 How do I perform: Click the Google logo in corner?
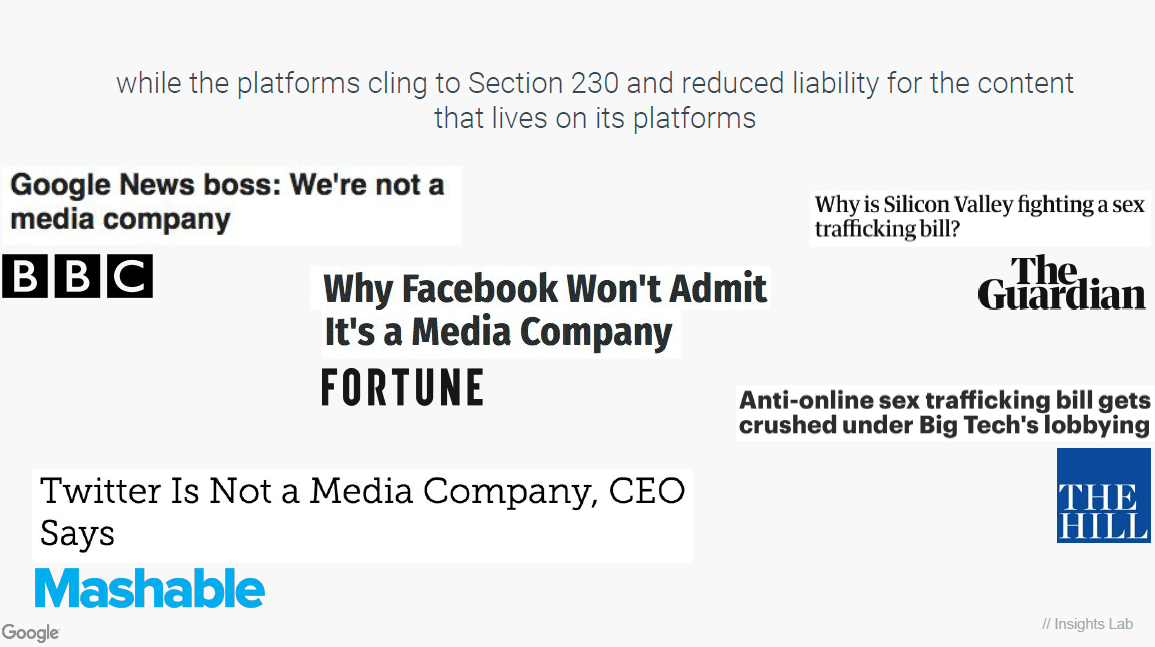(30, 632)
